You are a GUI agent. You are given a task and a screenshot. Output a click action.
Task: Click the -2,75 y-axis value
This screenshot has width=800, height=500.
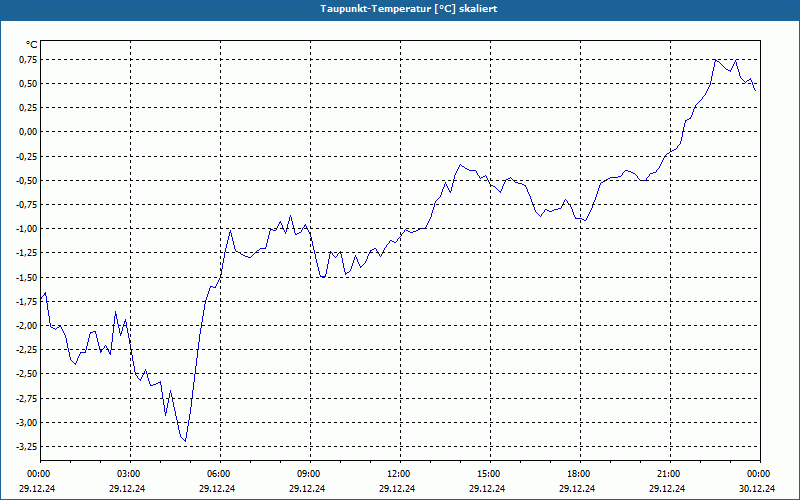coord(27,398)
